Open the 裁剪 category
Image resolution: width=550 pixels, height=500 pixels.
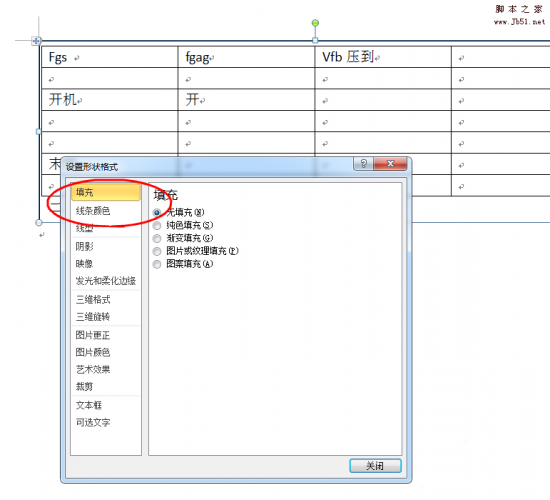[x=106, y=387]
